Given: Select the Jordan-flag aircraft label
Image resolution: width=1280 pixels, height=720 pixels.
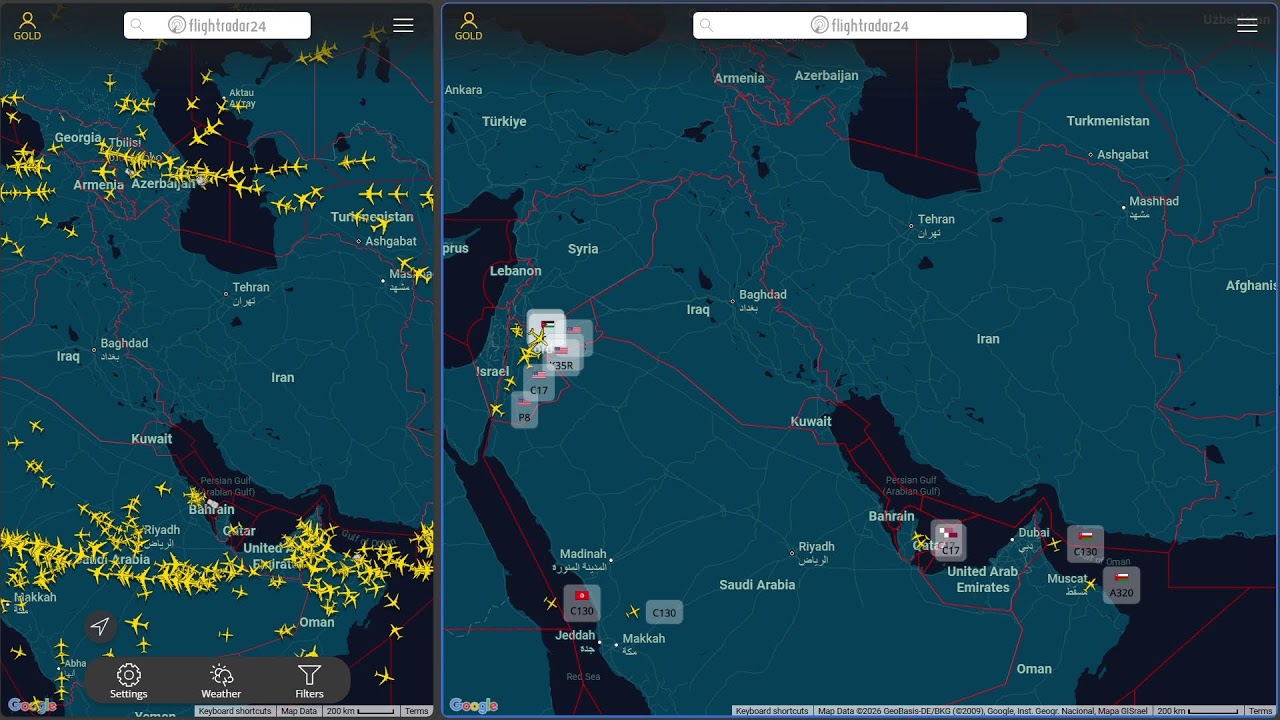Looking at the screenshot, I should pos(547,326).
